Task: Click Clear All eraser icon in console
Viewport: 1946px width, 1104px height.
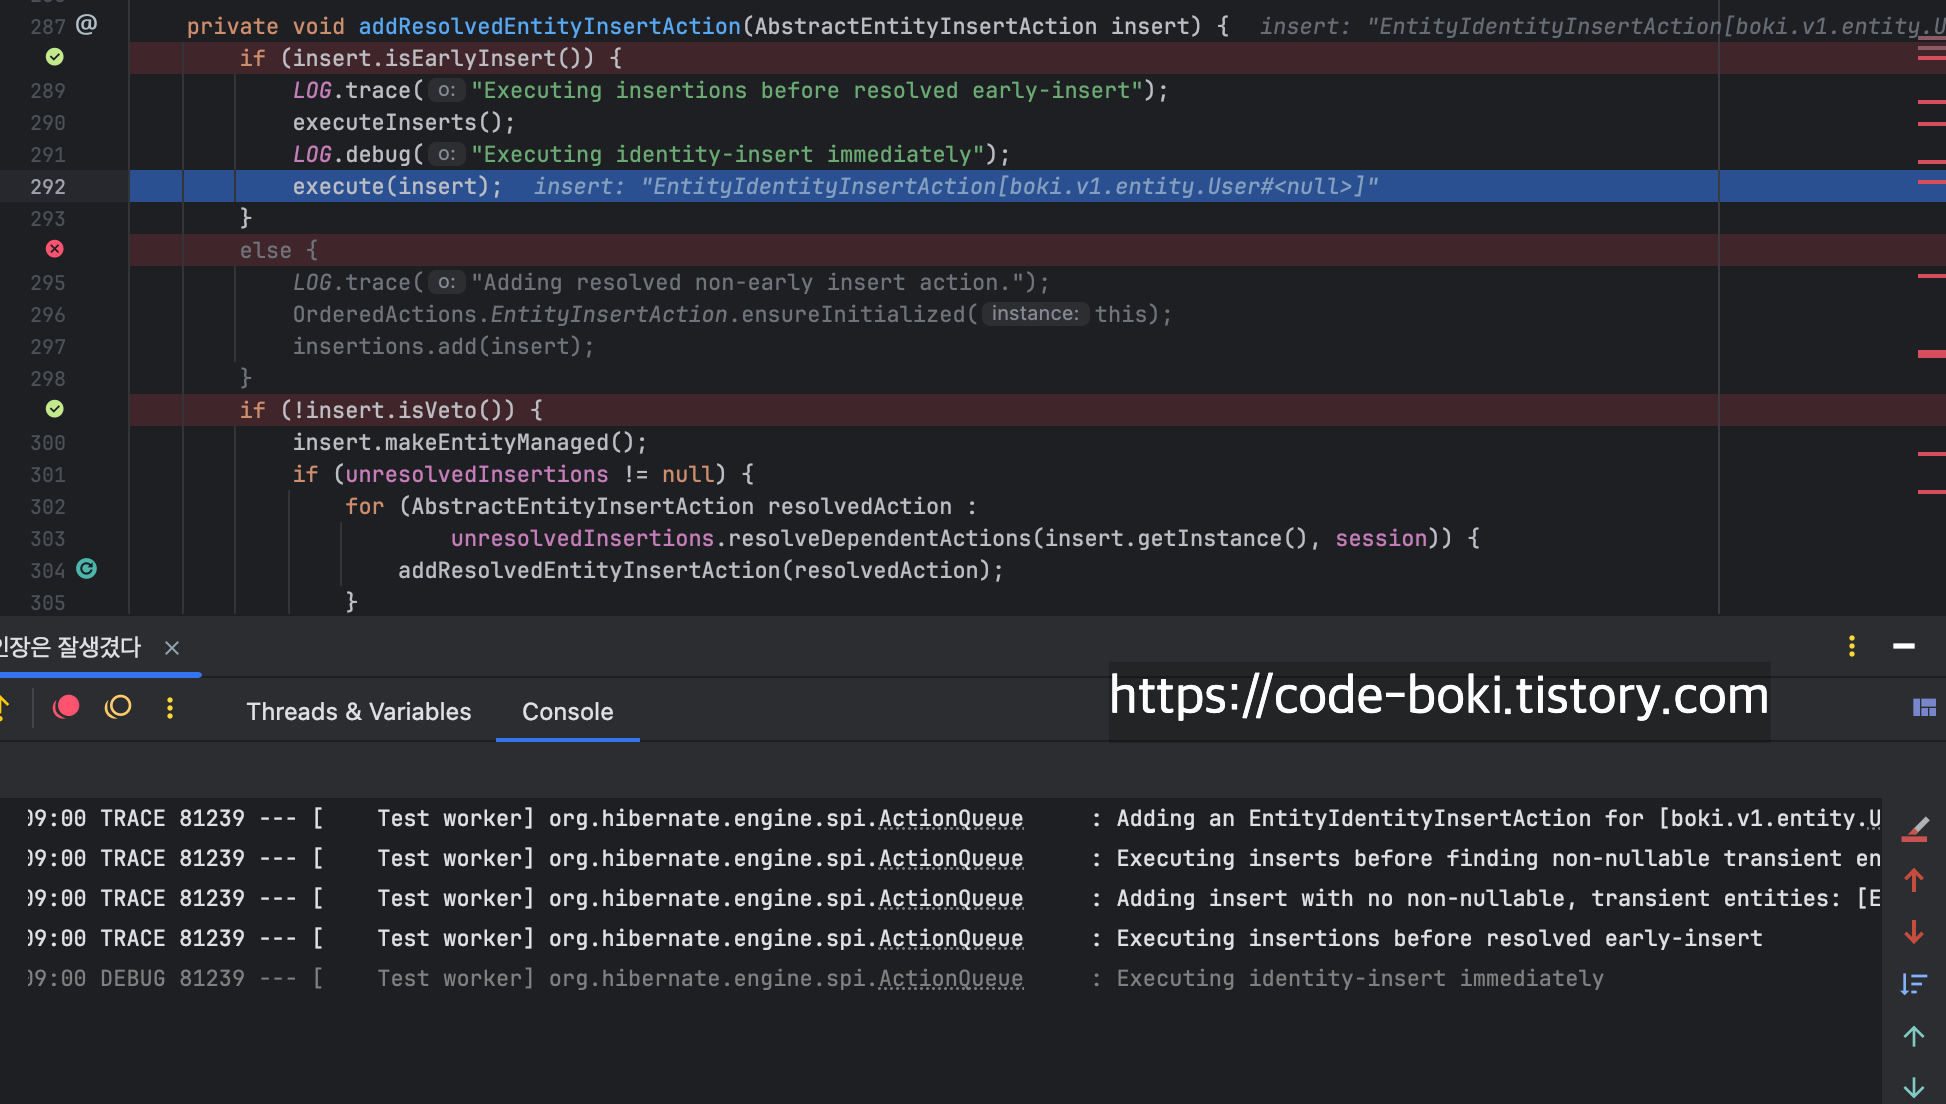Action: coord(1914,829)
